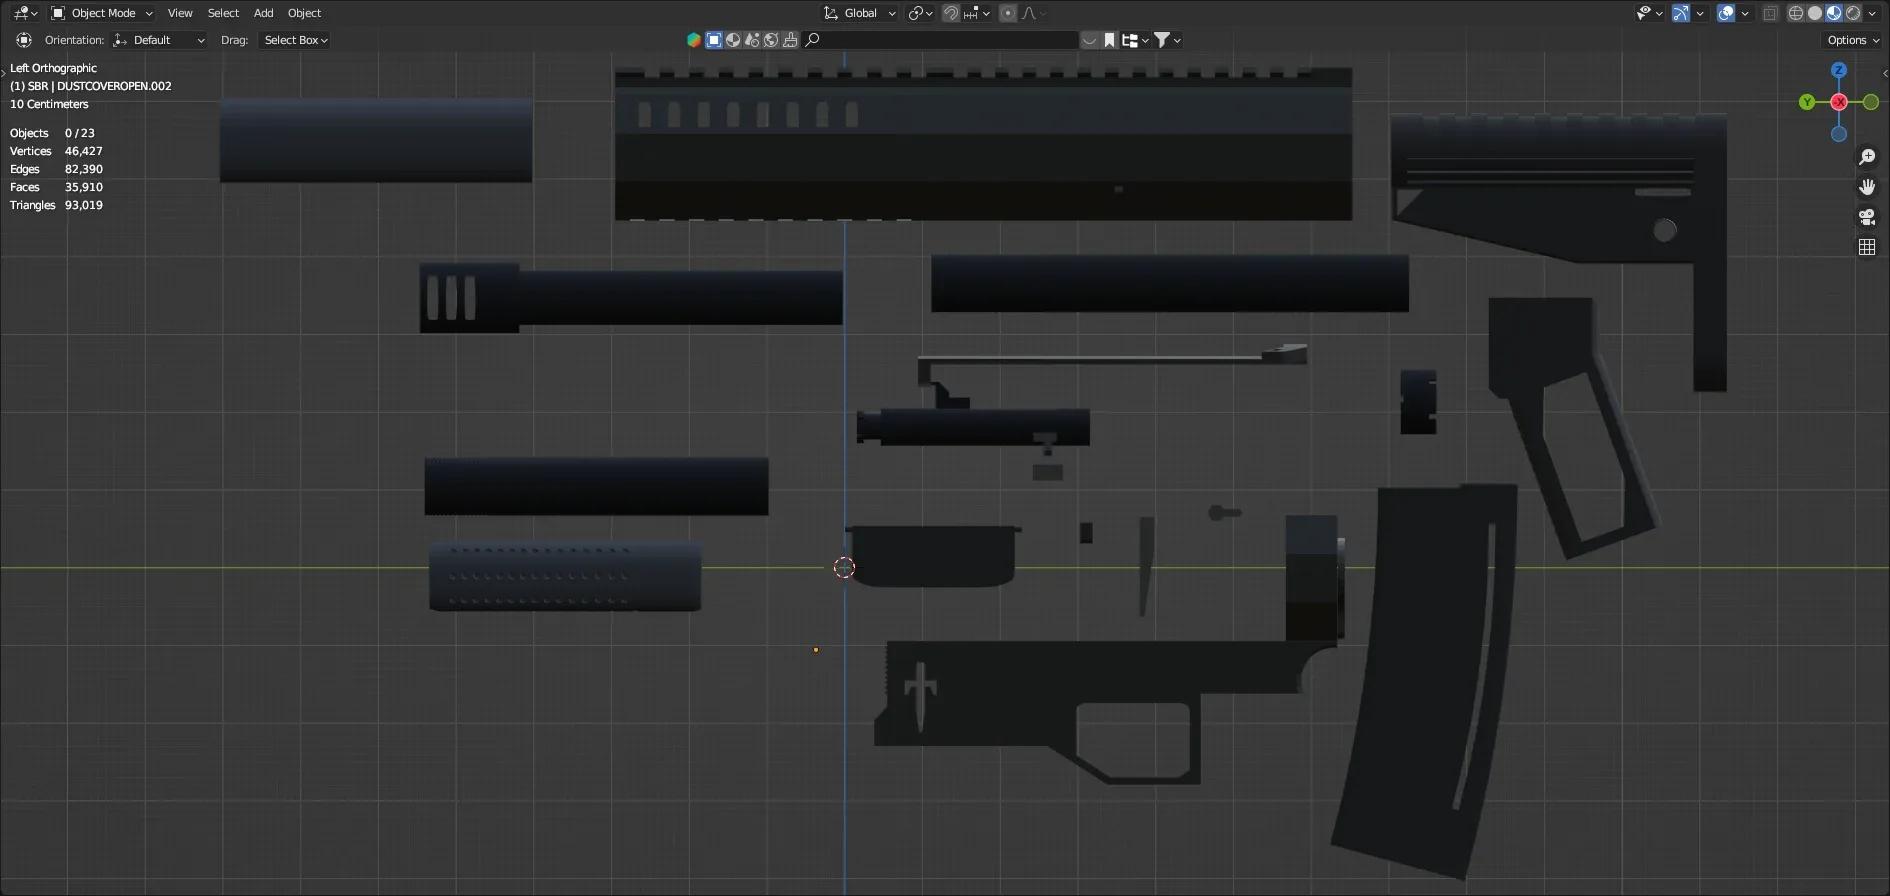The width and height of the screenshot is (1890, 896).
Task: Click the droplets icon in second row
Action: coord(752,40)
